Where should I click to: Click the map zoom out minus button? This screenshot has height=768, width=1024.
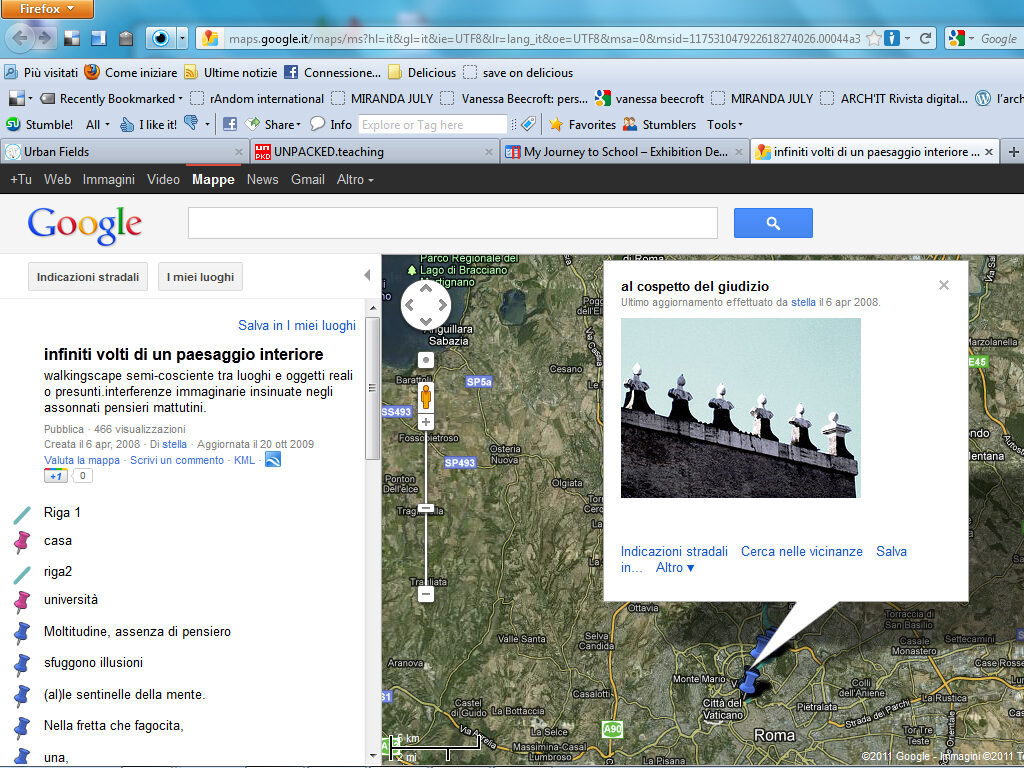425,594
